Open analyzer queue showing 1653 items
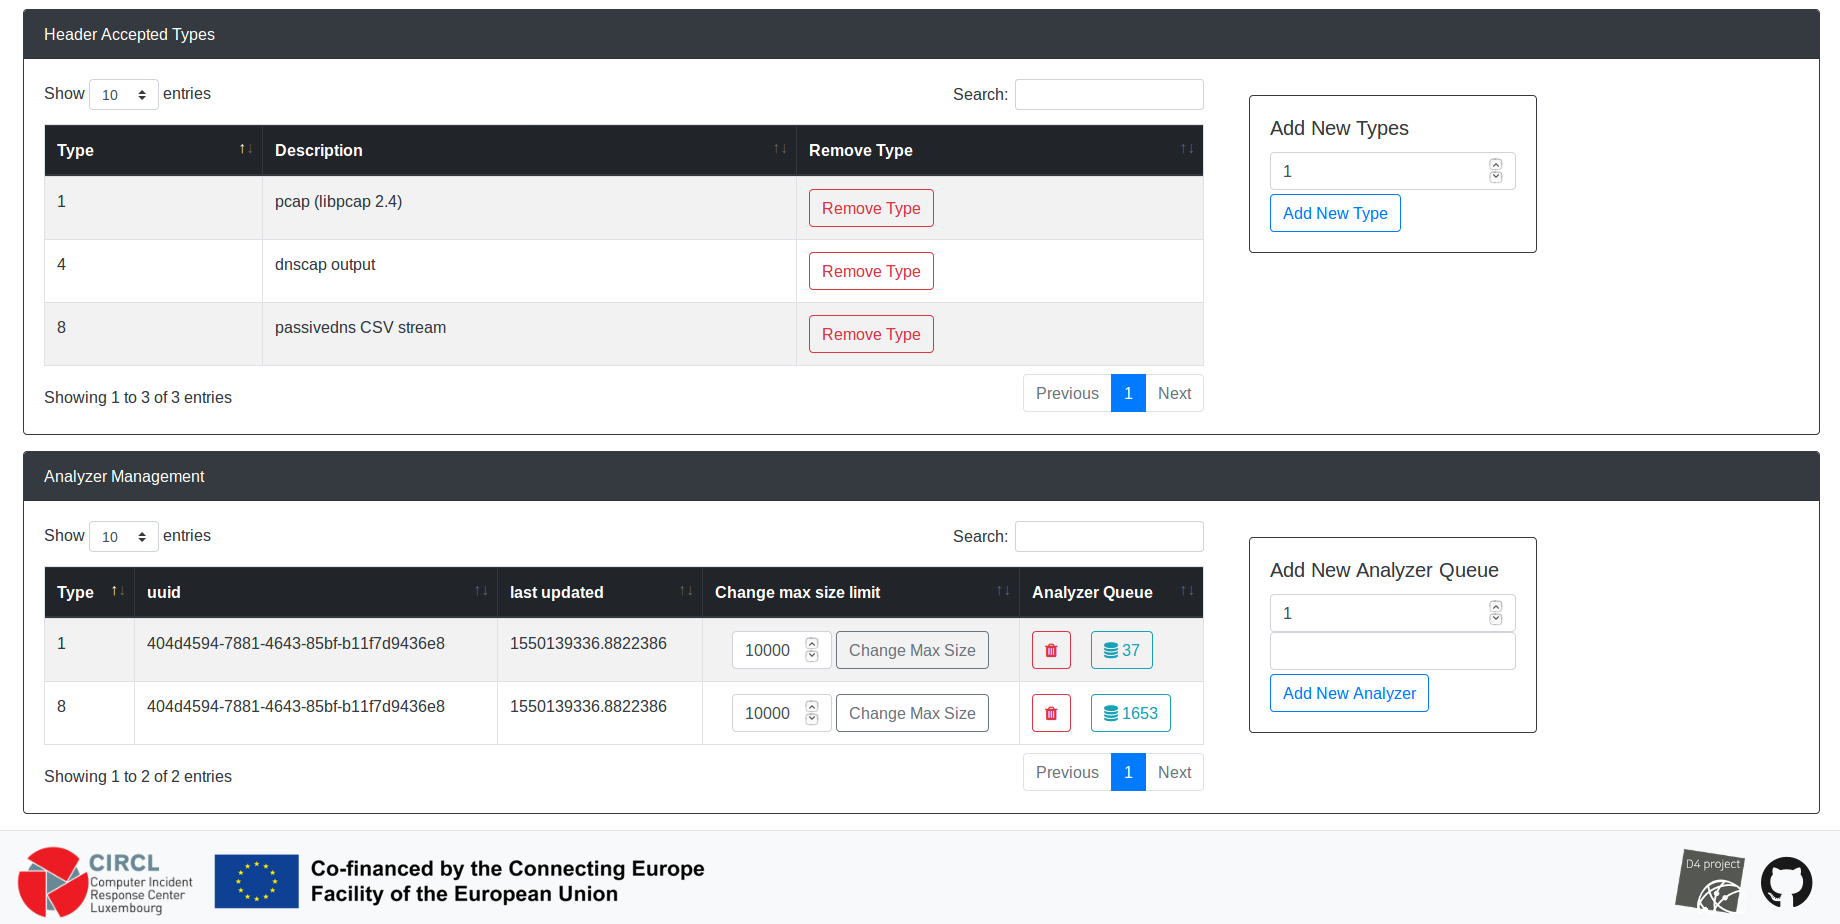Image resolution: width=1840 pixels, height=924 pixels. [1130, 713]
